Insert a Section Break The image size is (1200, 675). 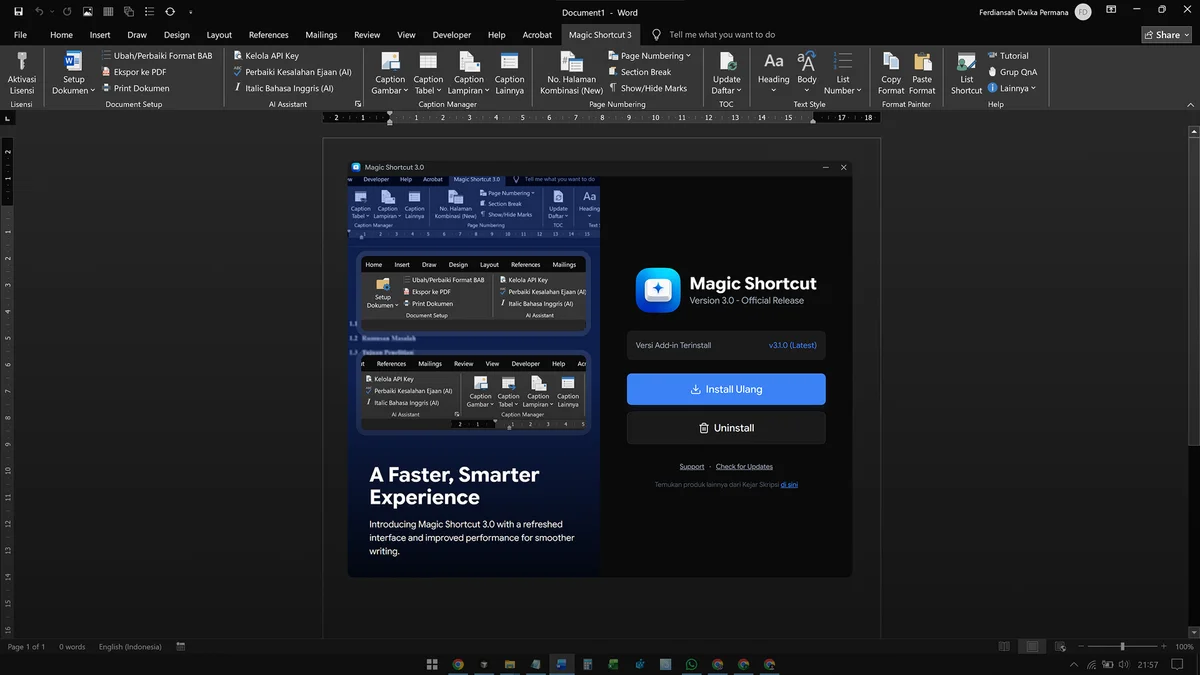point(639,72)
